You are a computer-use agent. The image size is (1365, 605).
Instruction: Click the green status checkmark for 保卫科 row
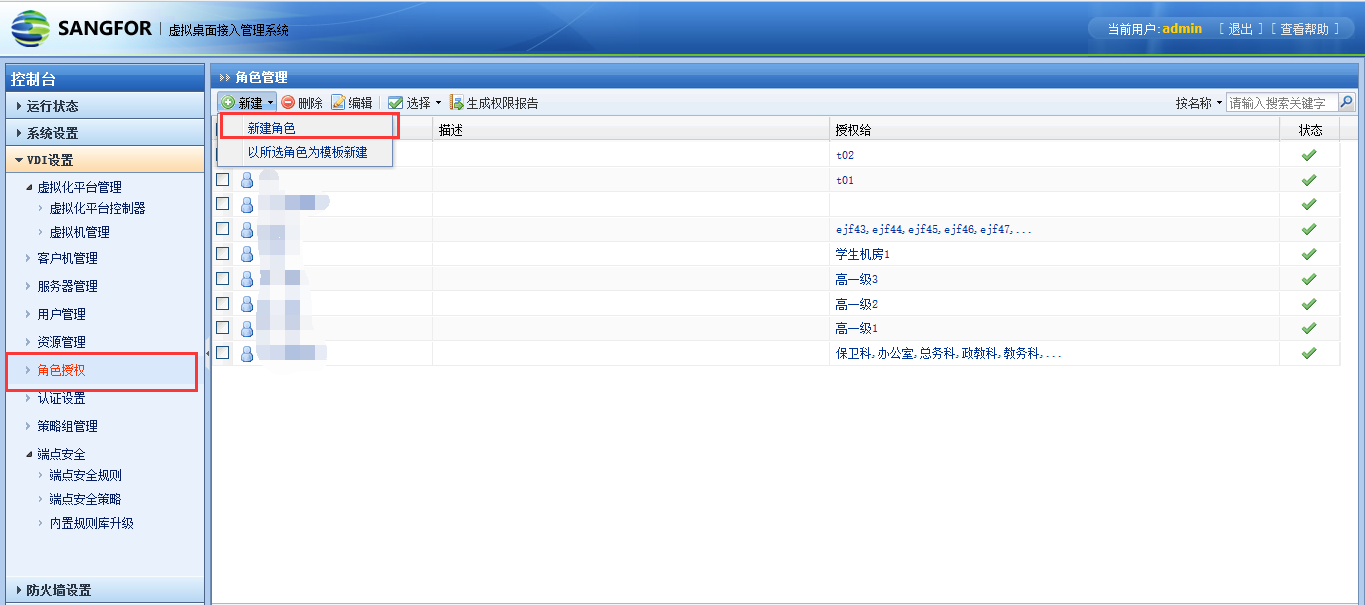[1308, 353]
